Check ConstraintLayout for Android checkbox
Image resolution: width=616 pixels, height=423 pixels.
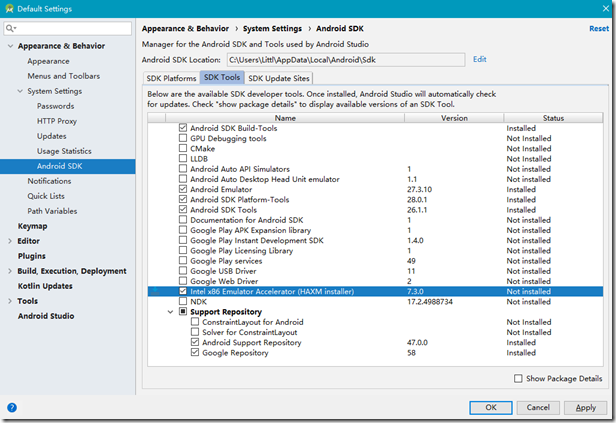point(195,322)
